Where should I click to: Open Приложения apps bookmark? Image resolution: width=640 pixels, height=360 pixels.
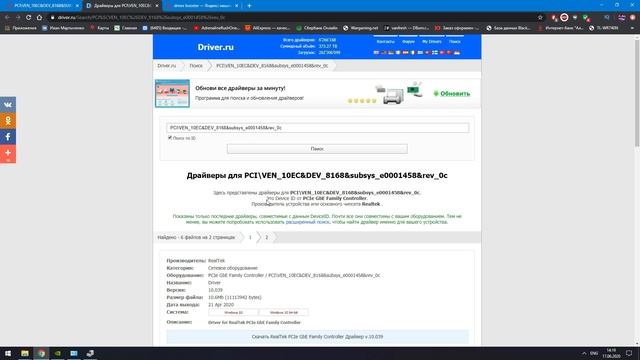coord(20,28)
